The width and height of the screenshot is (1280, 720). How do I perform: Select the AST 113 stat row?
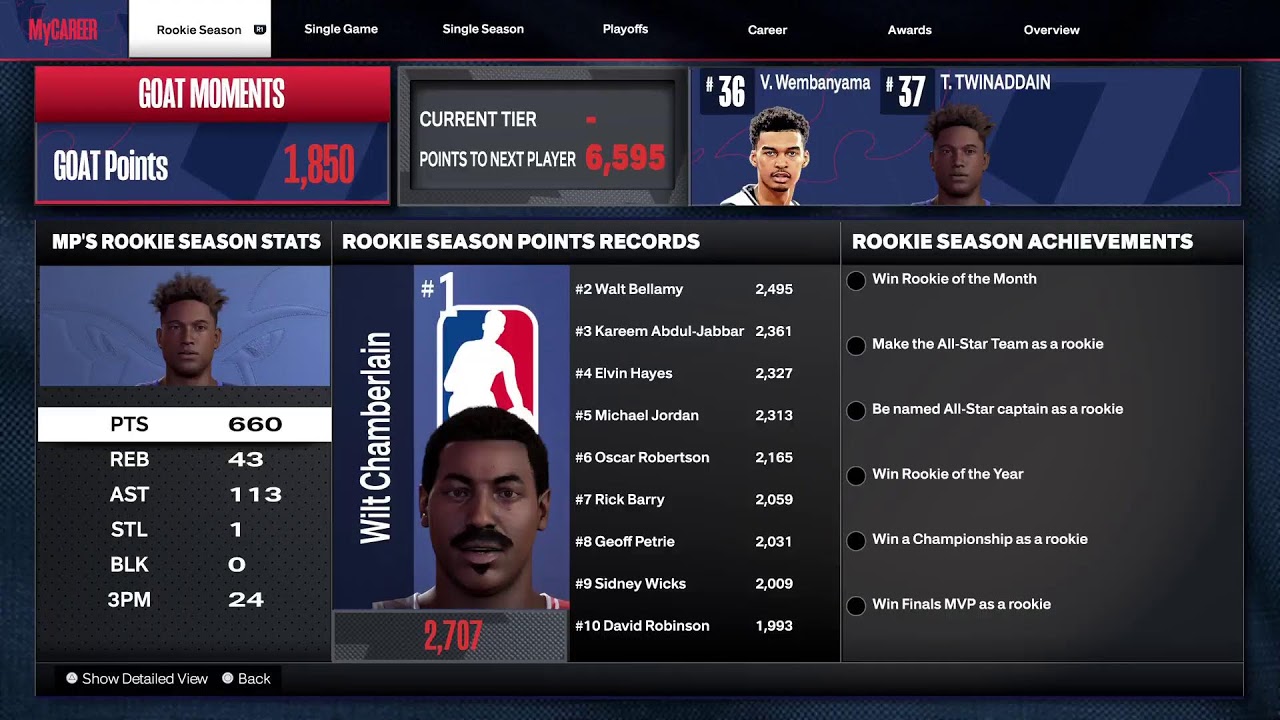point(184,494)
